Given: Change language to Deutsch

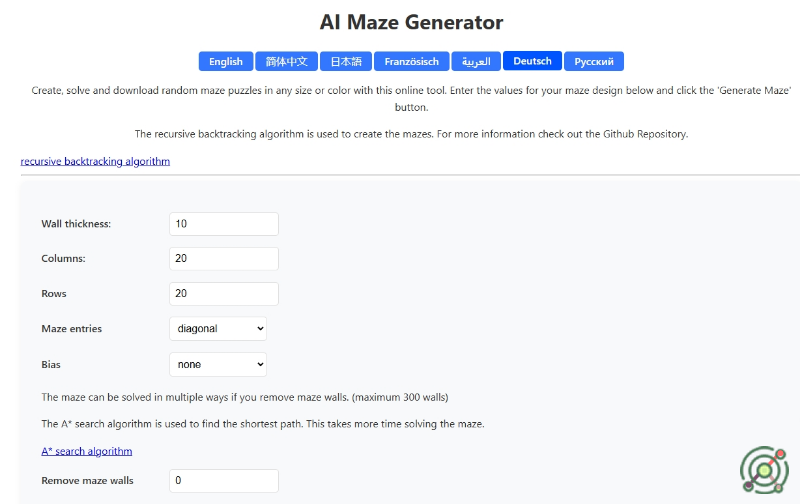Looking at the screenshot, I should (x=532, y=61).
